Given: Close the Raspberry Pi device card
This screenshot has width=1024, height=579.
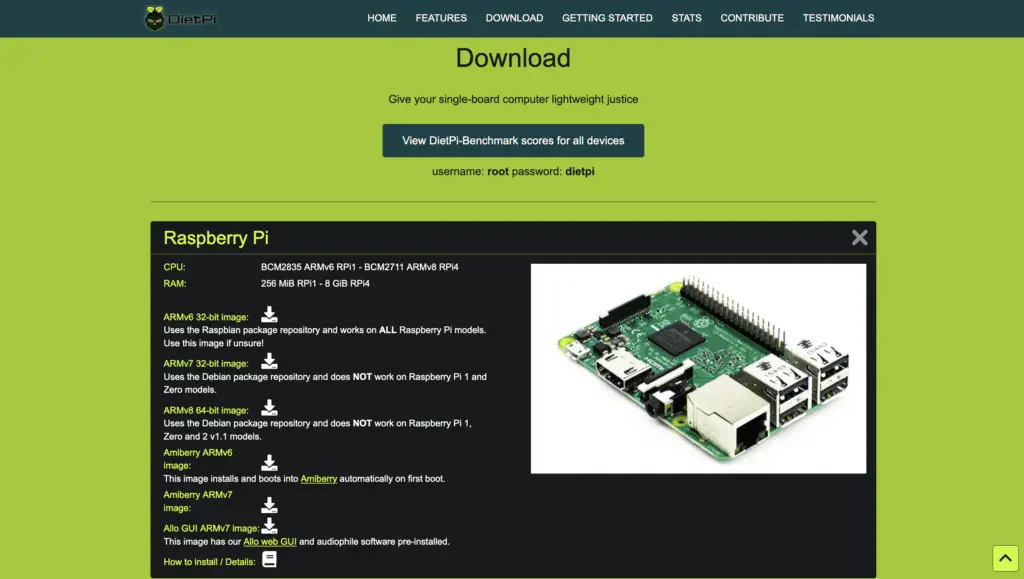Looking at the screenshot, I should (859, 237).
